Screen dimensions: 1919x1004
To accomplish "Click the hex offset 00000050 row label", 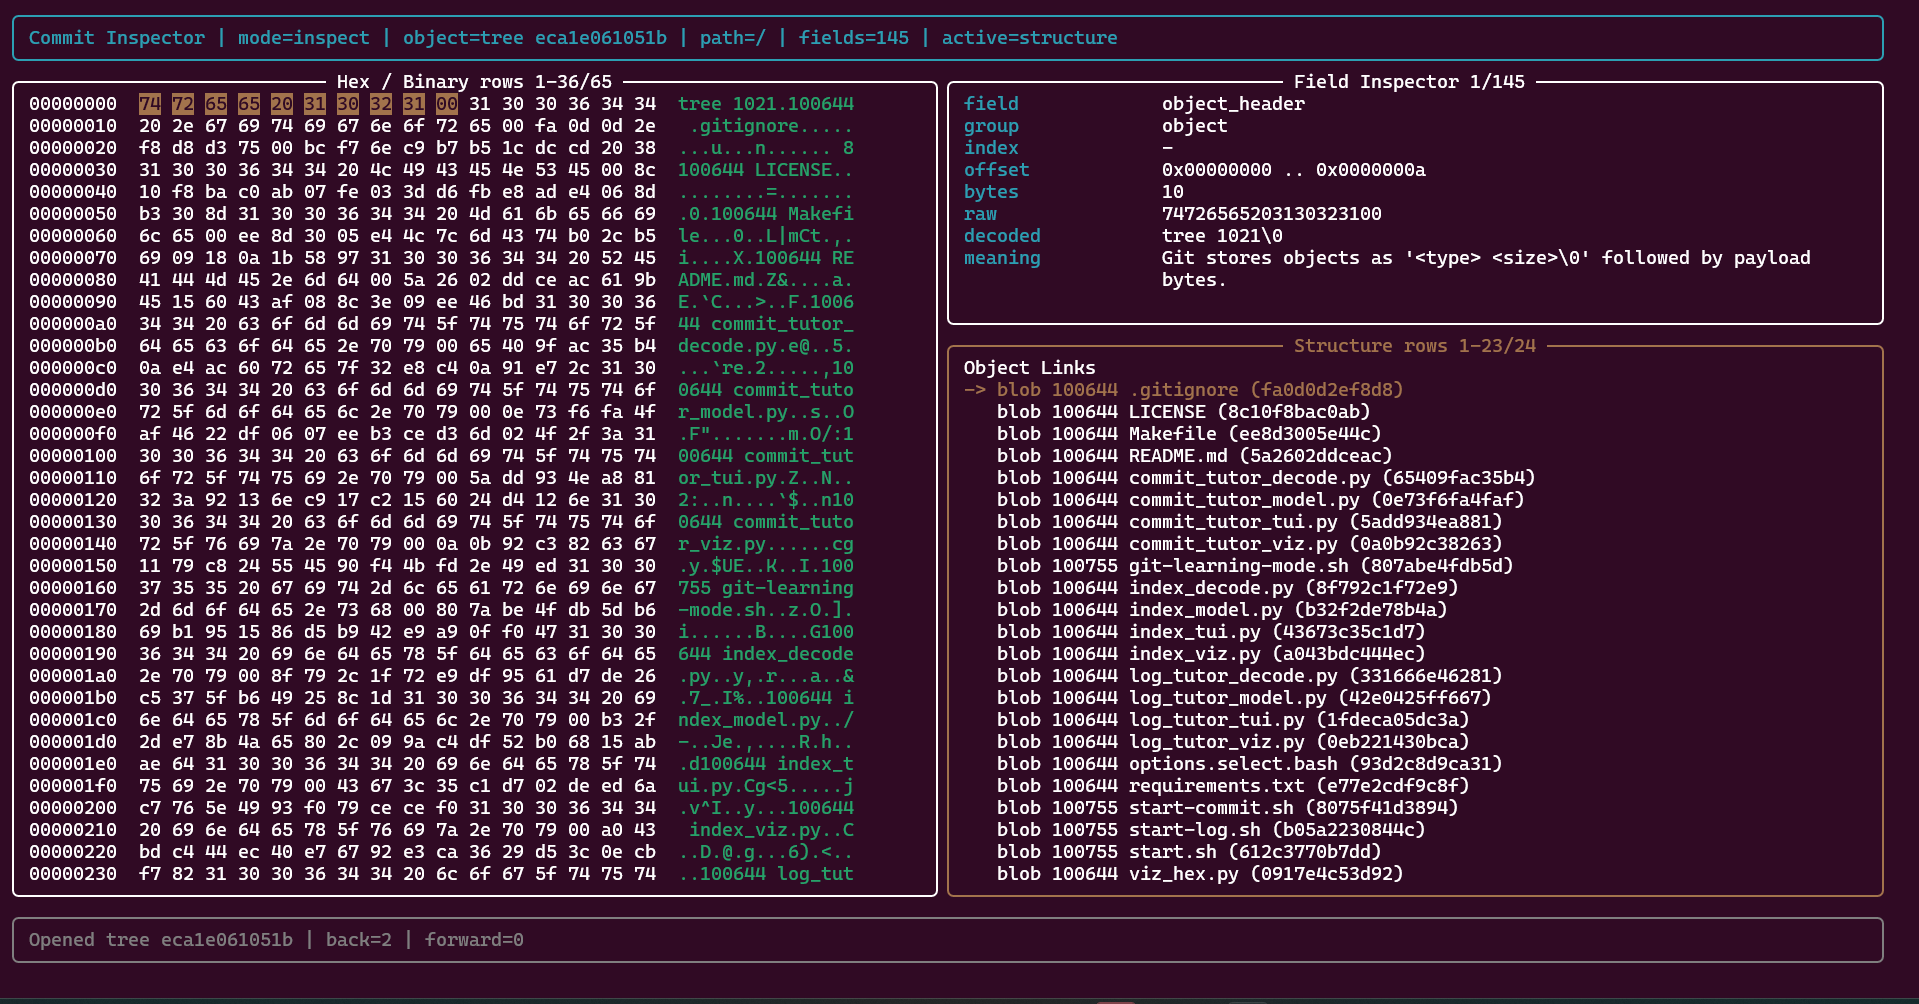I will pyautogui.click(x=73, y=214).
